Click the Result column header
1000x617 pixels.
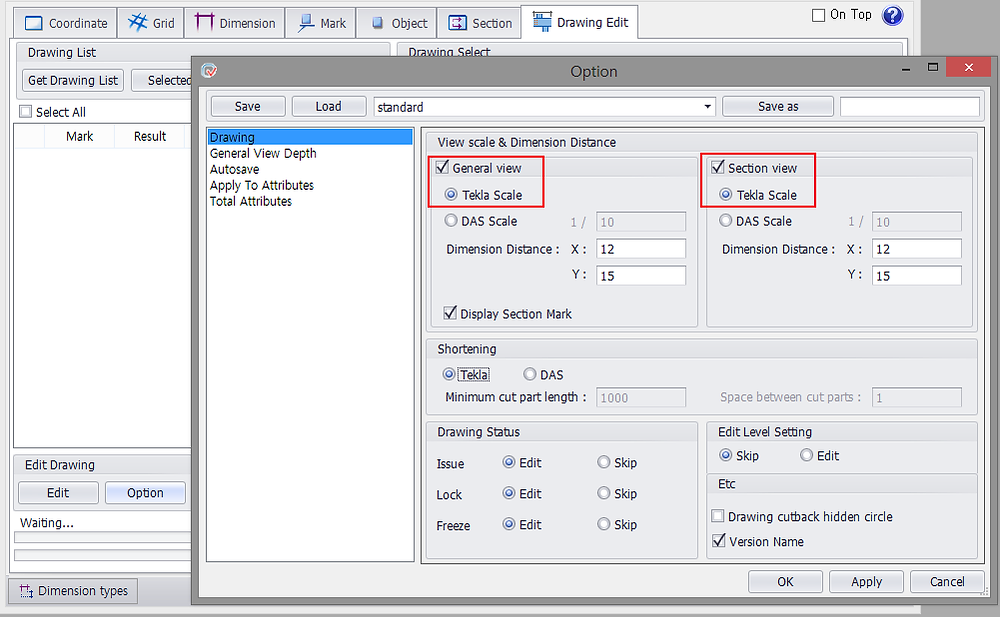tap(150, 136)
